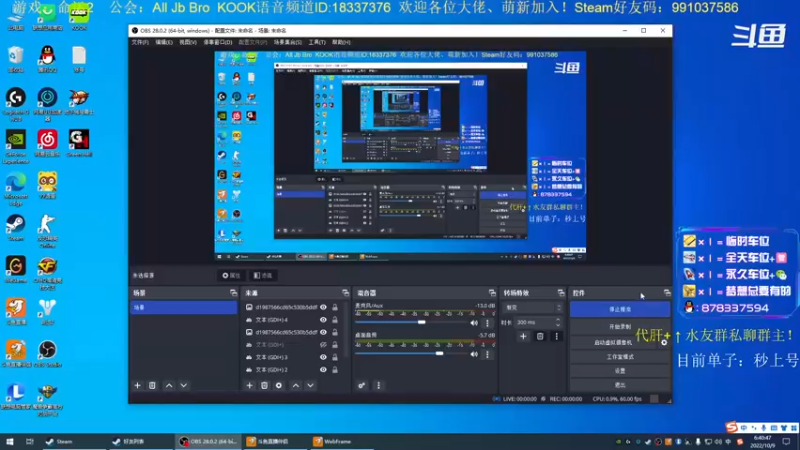Open OBS 设置 settings button
800x450 pixels.
pos(620,371)
